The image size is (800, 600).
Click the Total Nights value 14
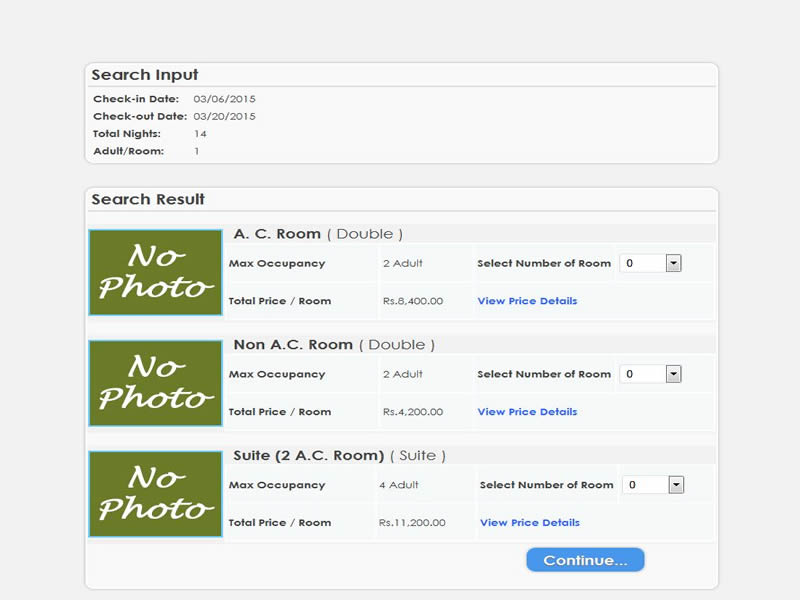[x=200, y=134]
